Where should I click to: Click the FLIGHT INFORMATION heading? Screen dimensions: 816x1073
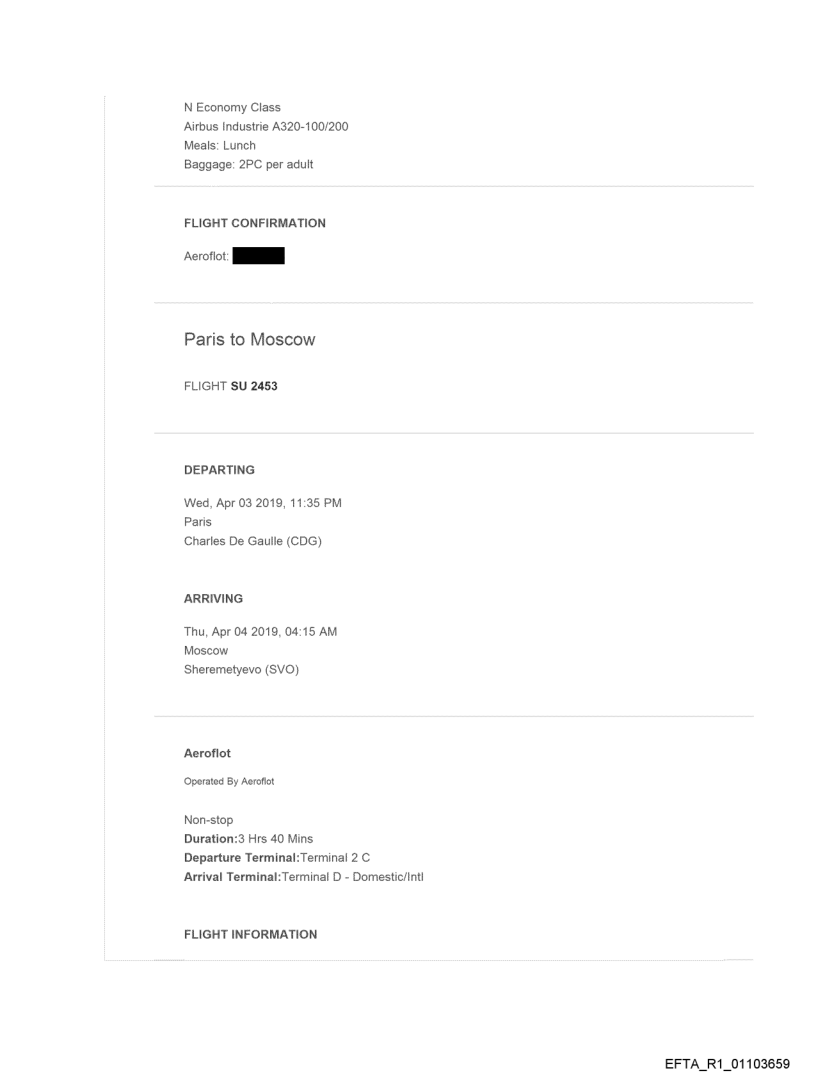click(x=250, y=934)
